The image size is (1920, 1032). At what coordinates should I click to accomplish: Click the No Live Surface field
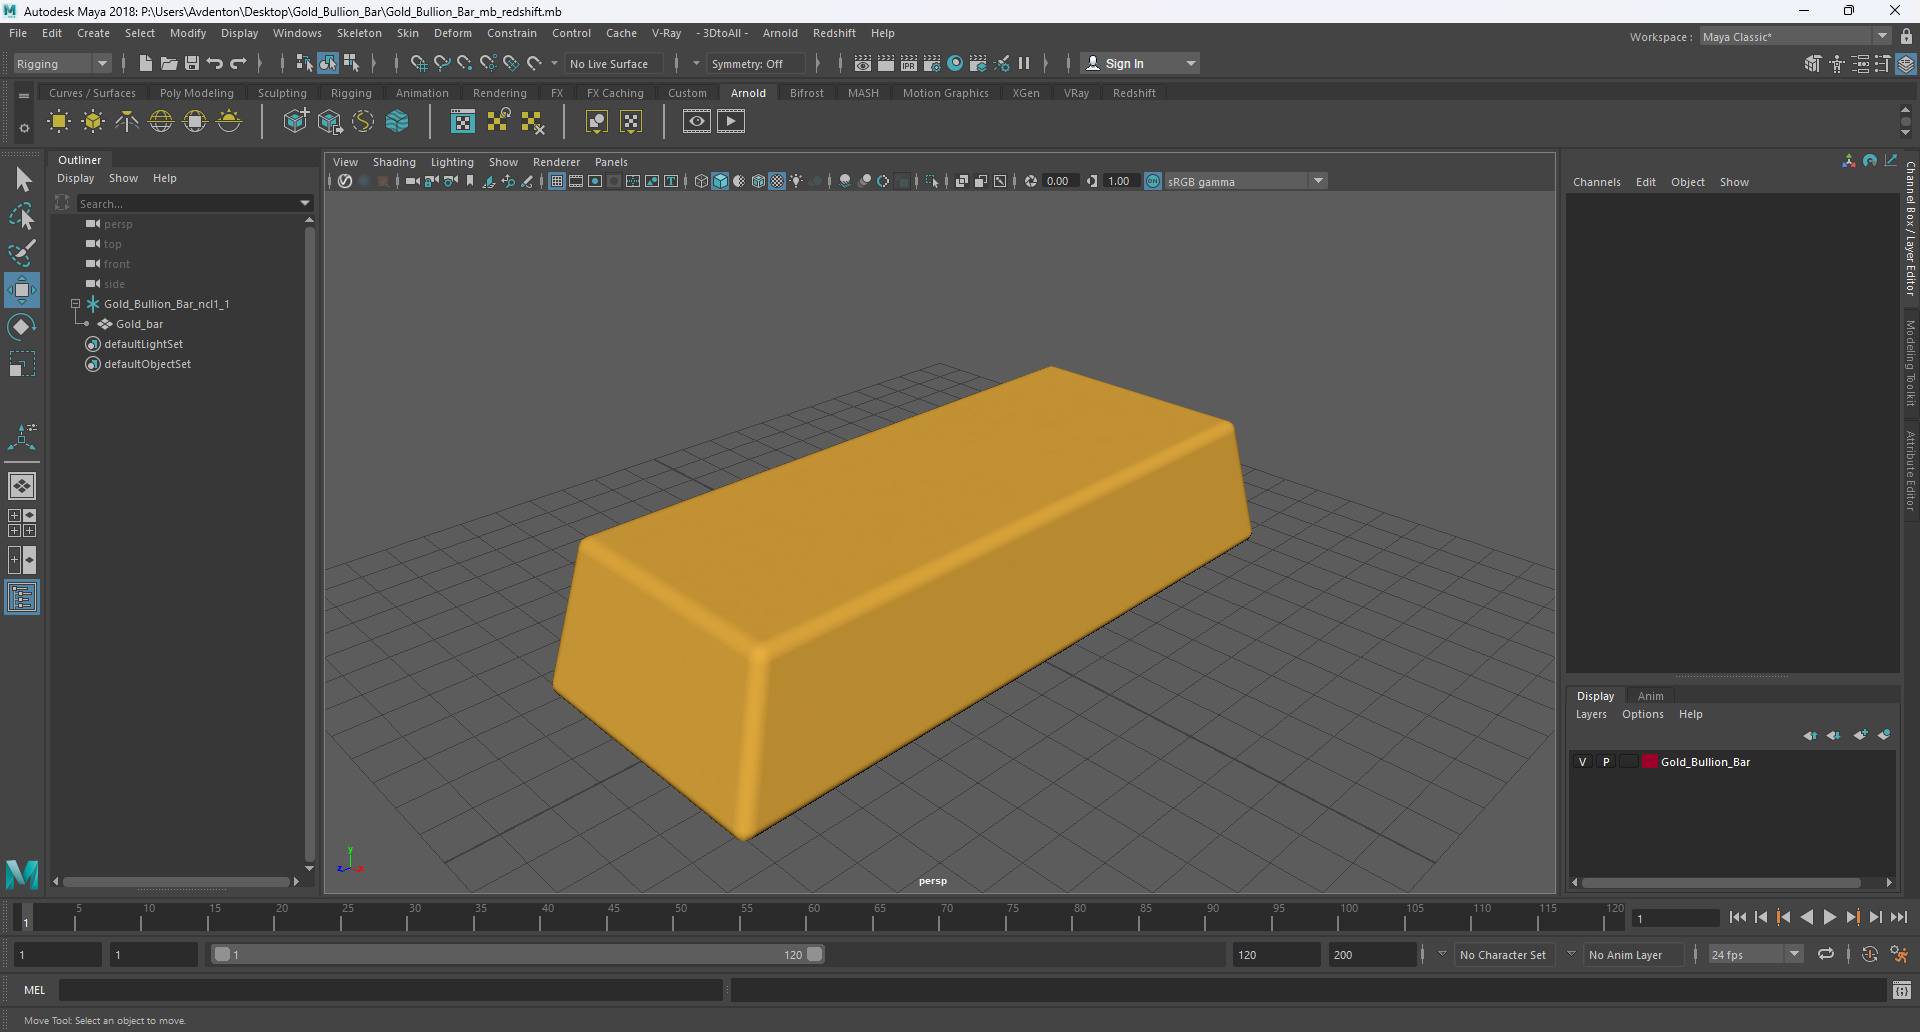tap(613, 63)
